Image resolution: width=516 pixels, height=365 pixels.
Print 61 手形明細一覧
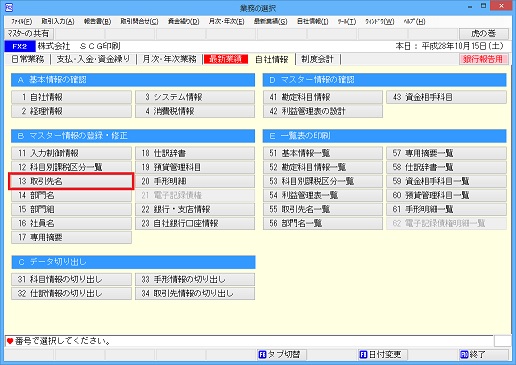(x=446, y=209)
